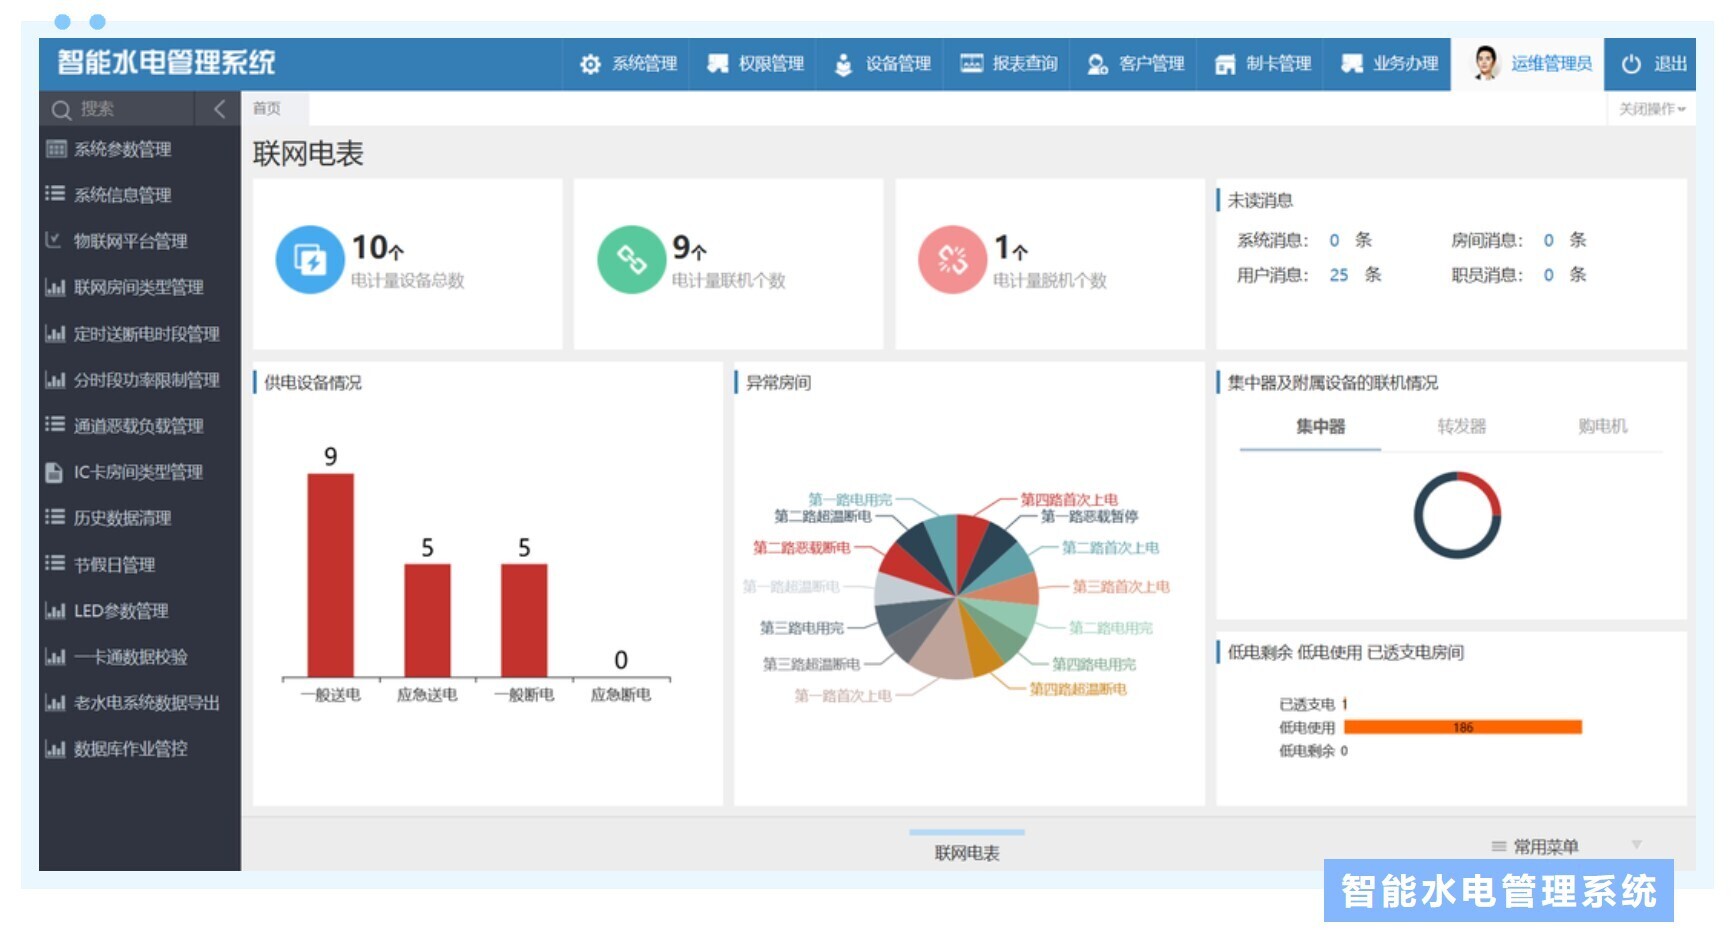Click the 报表查询 monitor icon
Screen dimensions: 1734x933
[x=971, y=64]
